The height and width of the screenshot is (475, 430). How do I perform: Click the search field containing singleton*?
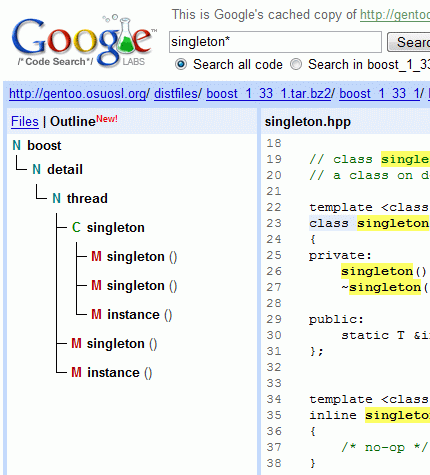(275, 42)
